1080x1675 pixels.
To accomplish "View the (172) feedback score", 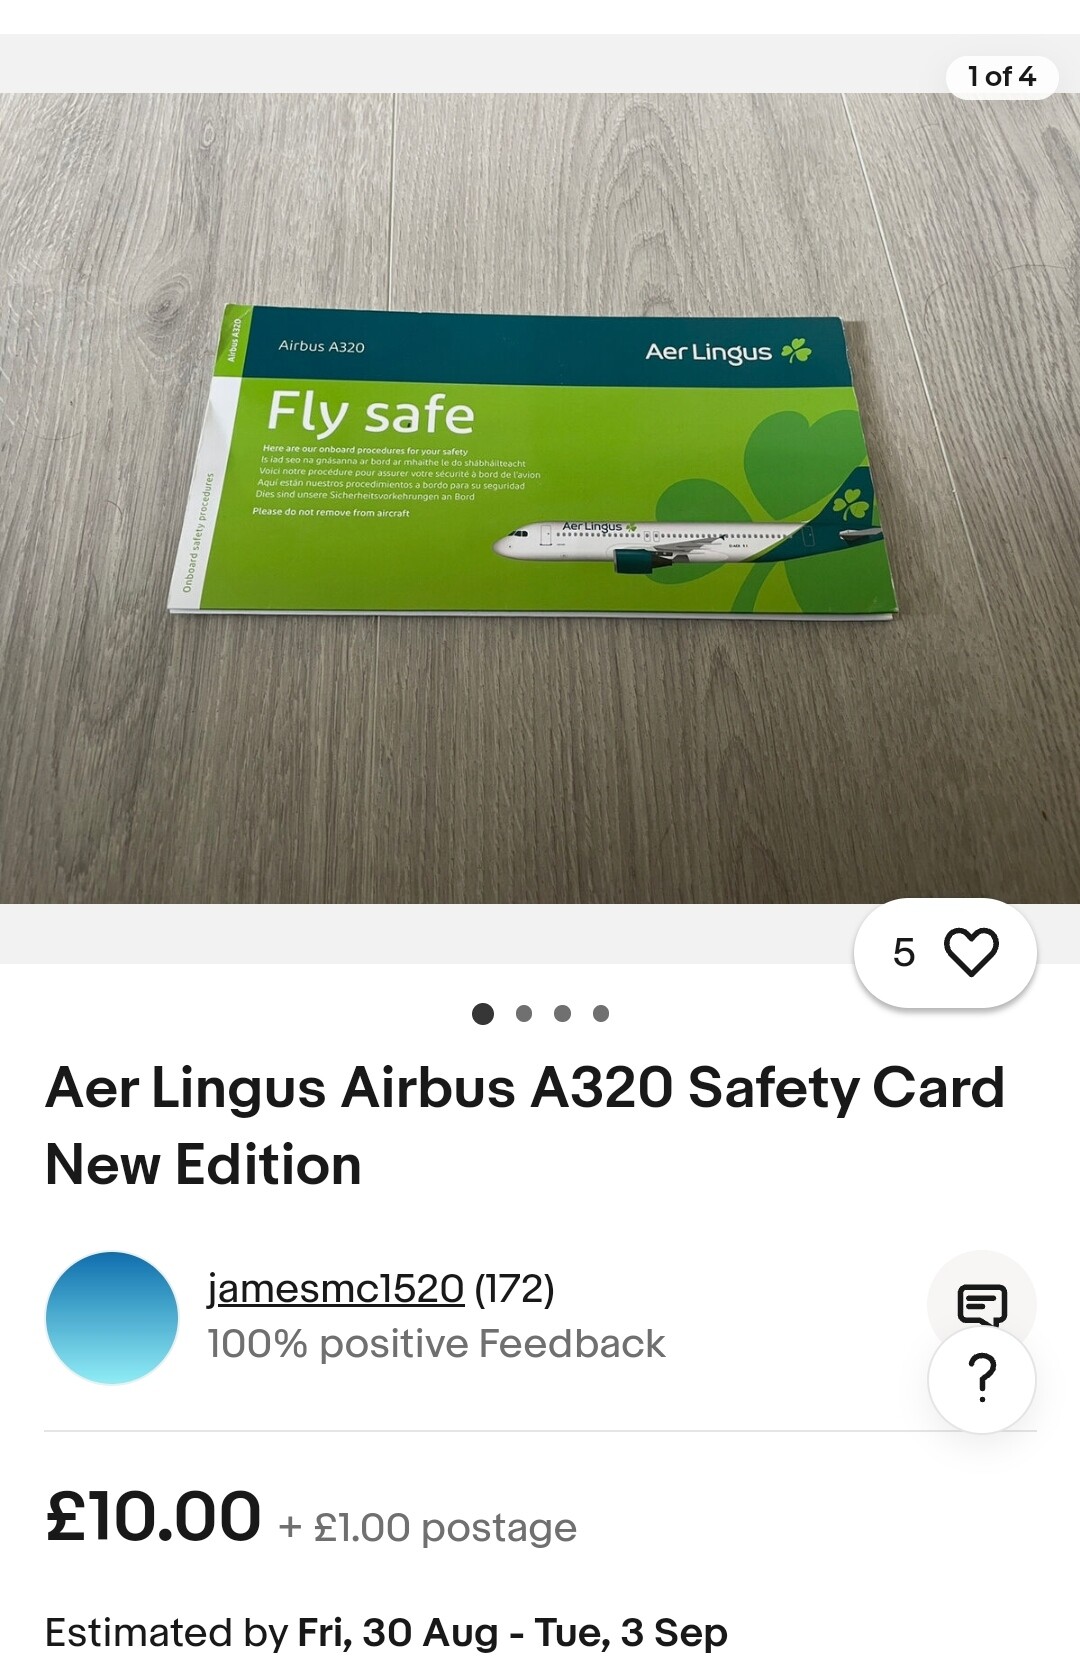I will coord(514,1288).
